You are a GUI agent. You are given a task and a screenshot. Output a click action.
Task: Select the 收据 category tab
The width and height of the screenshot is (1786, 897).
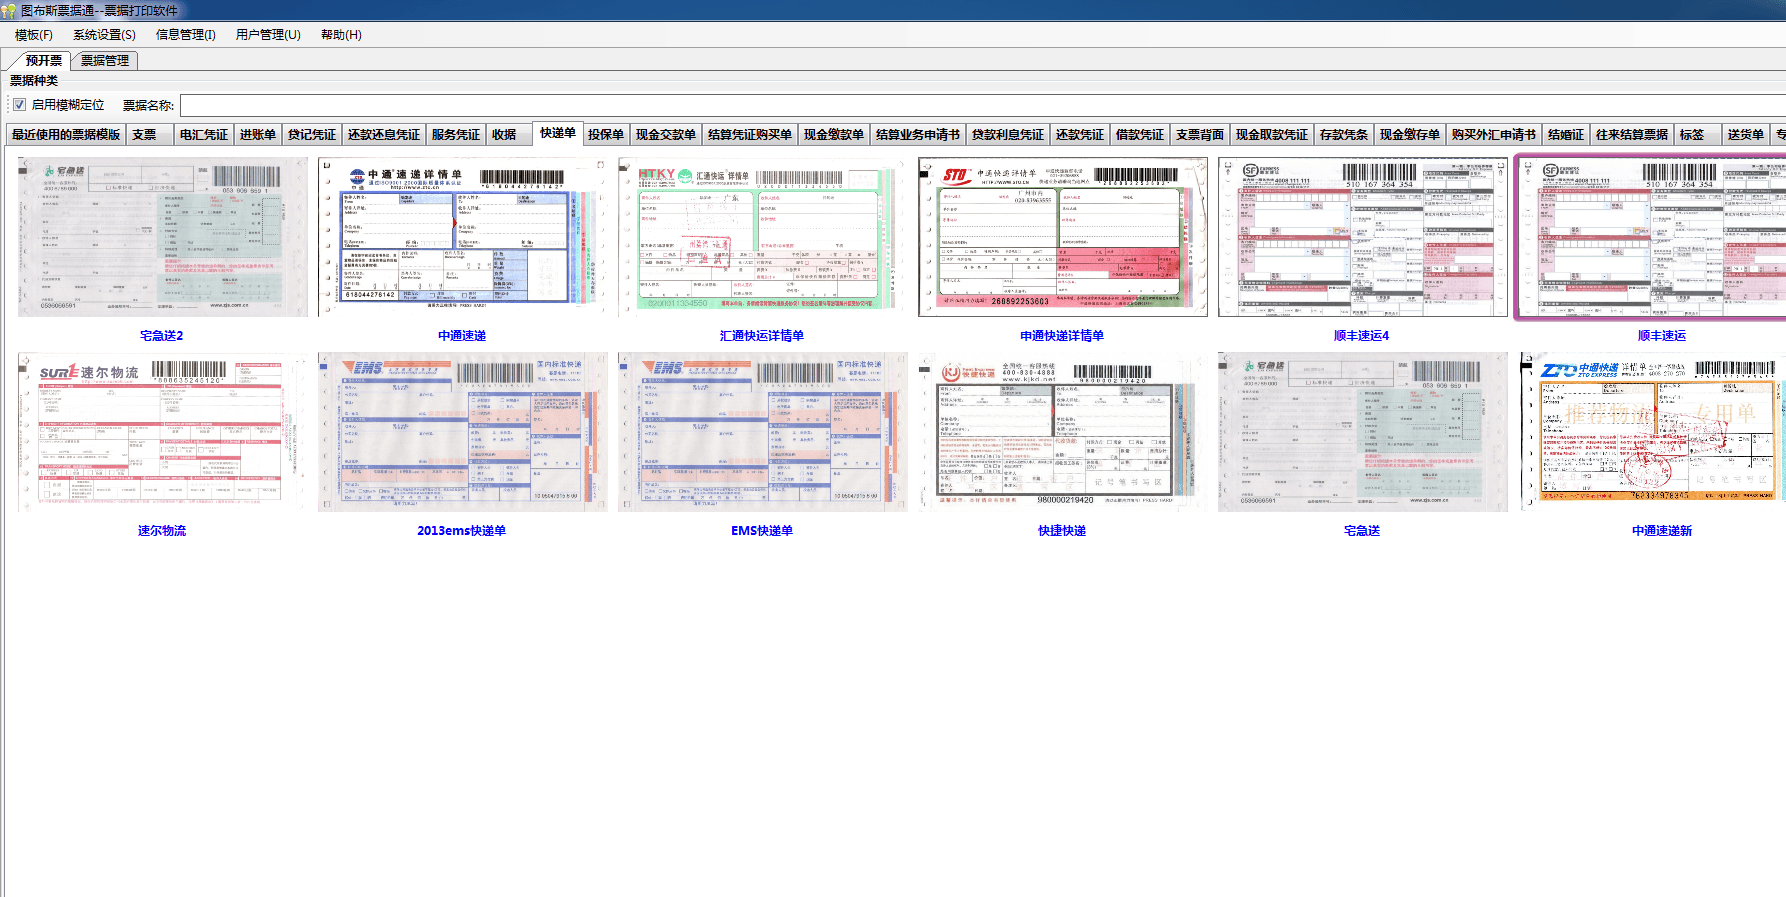[509, 135]
